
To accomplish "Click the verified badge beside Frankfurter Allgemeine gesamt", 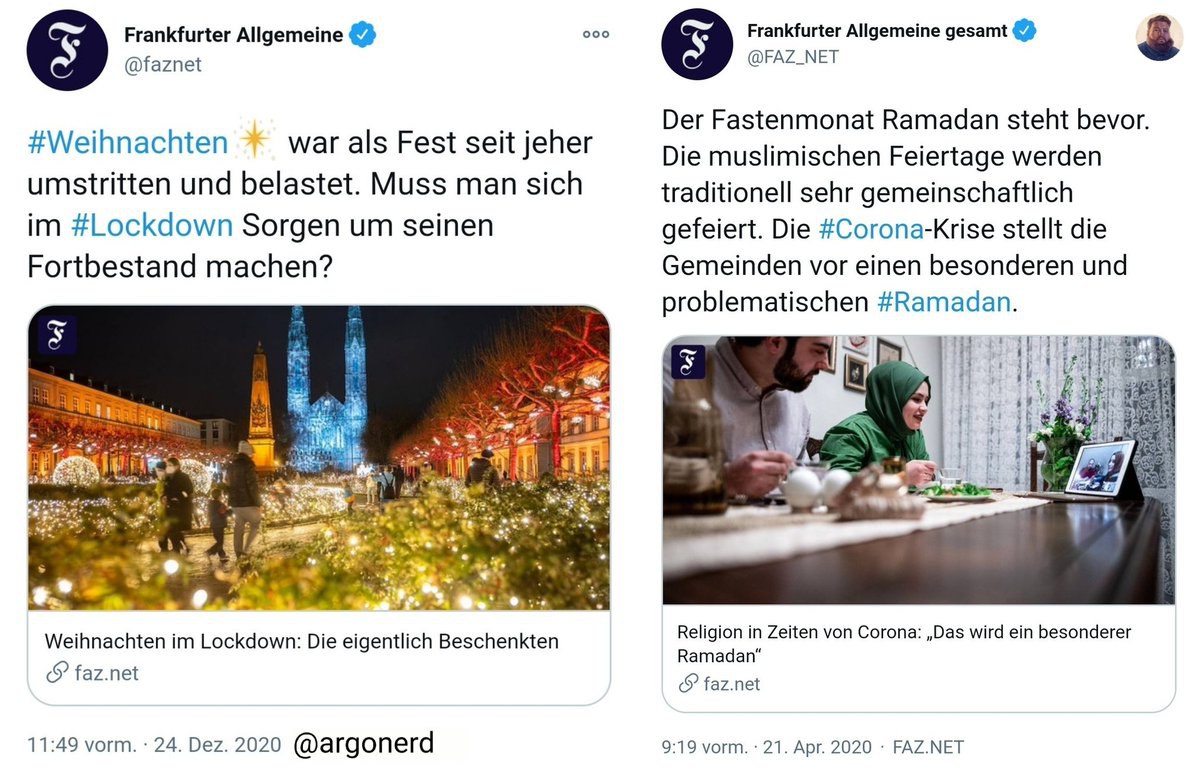I will 1024,31.
